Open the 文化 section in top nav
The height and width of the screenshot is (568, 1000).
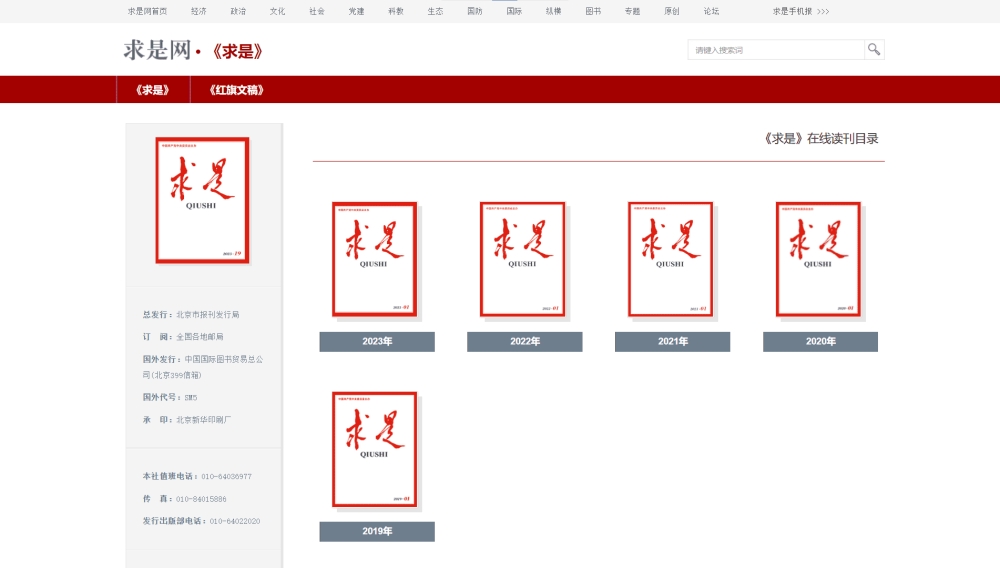[277, 11]
